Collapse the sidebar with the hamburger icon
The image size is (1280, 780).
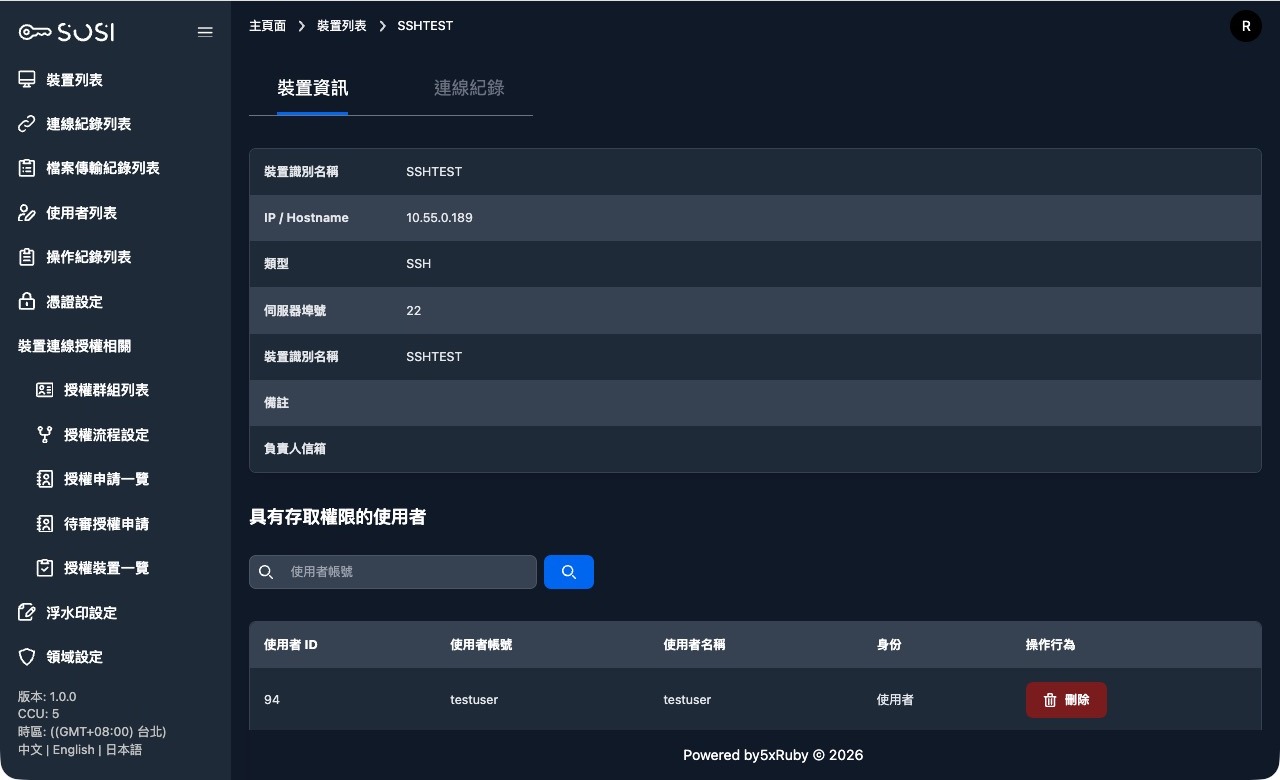pyautogui.click(x=205, y=31)
